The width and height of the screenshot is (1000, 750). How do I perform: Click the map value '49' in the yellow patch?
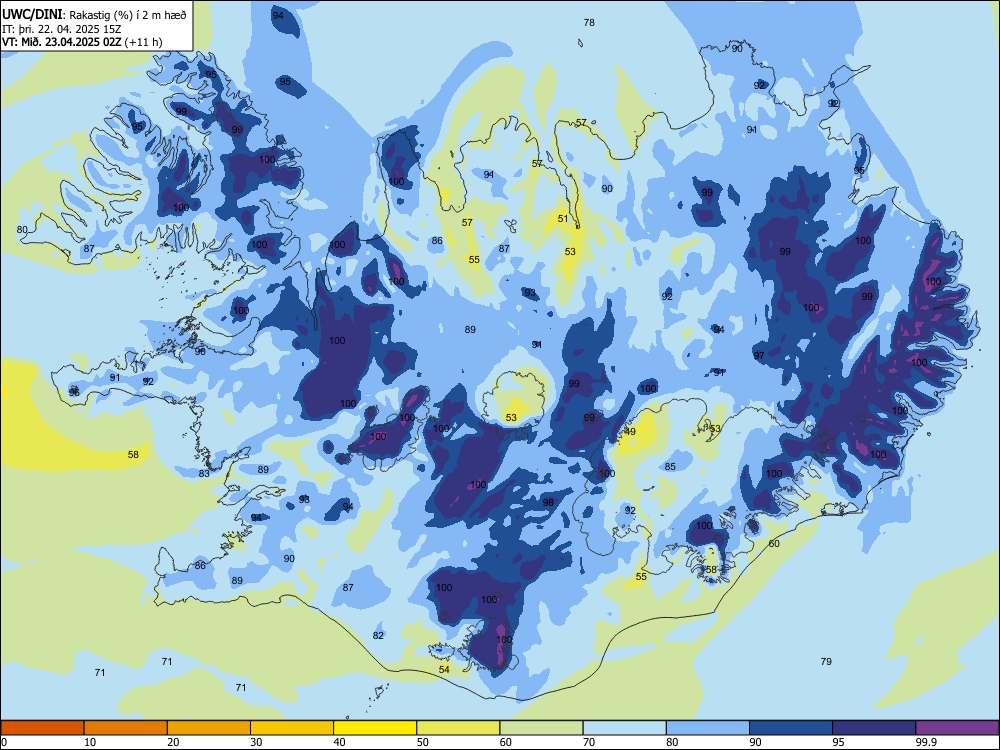coord(630,432)
